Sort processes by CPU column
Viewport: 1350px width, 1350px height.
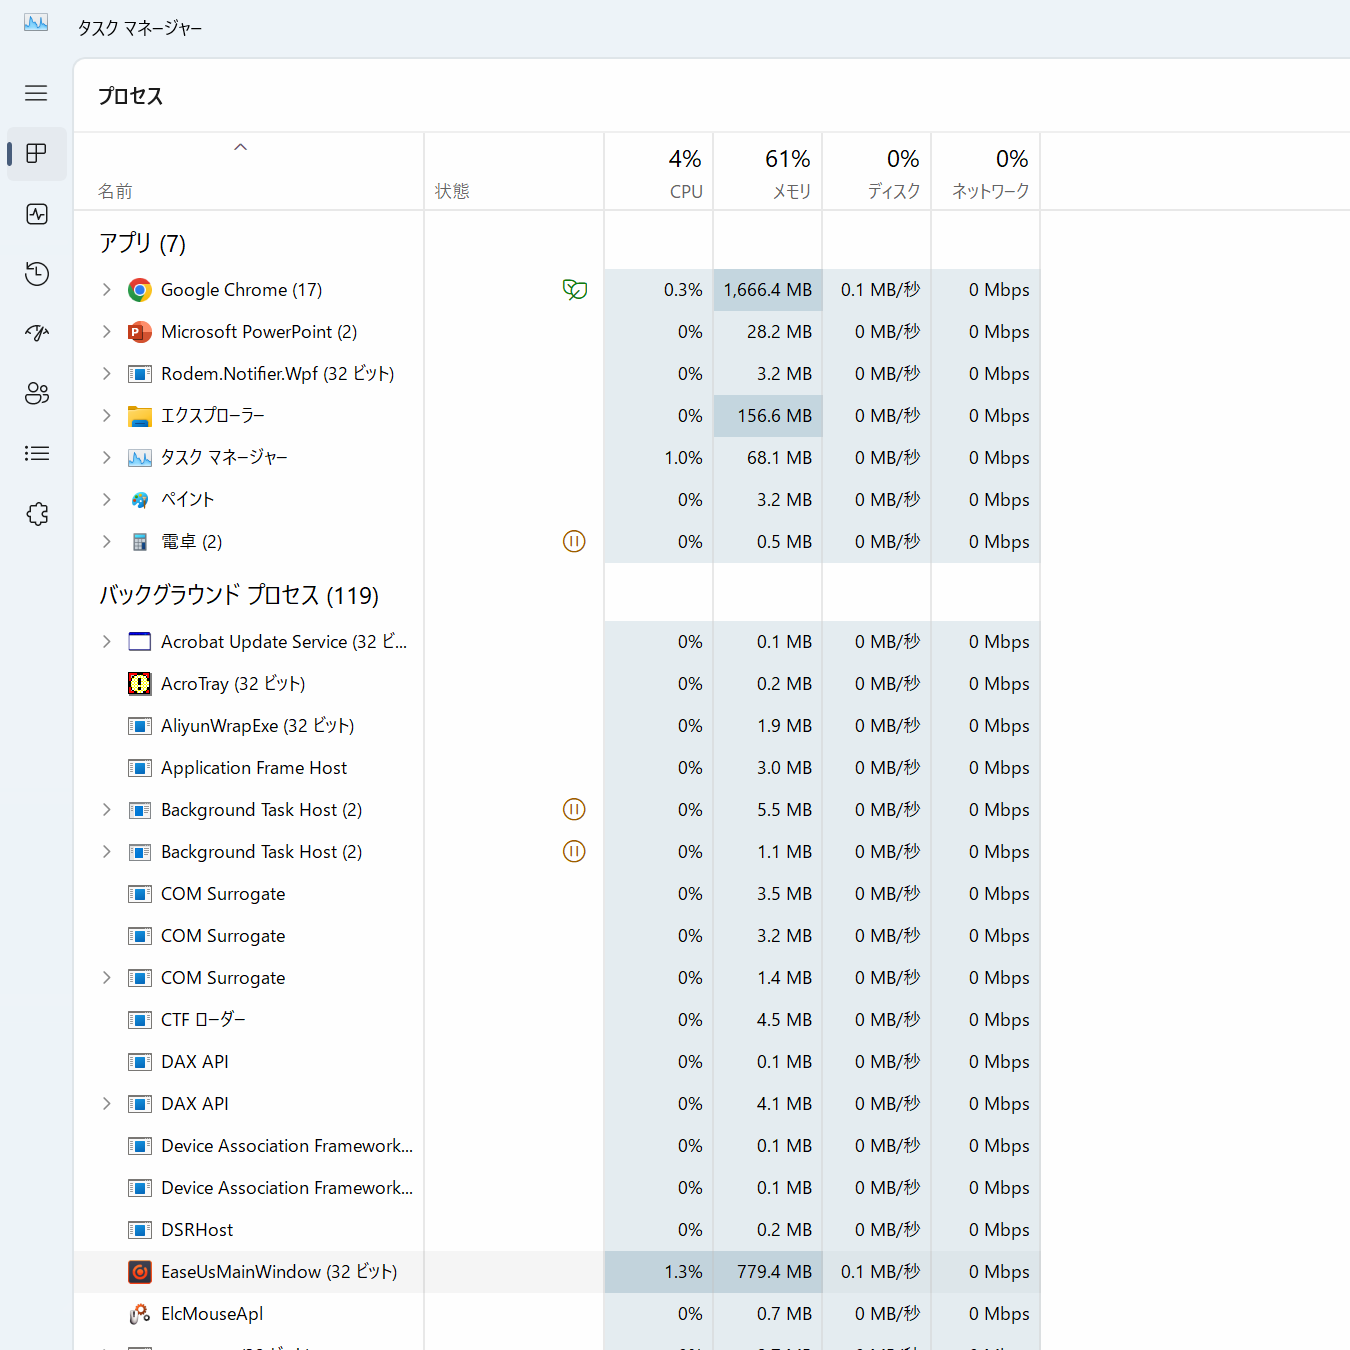659,172
